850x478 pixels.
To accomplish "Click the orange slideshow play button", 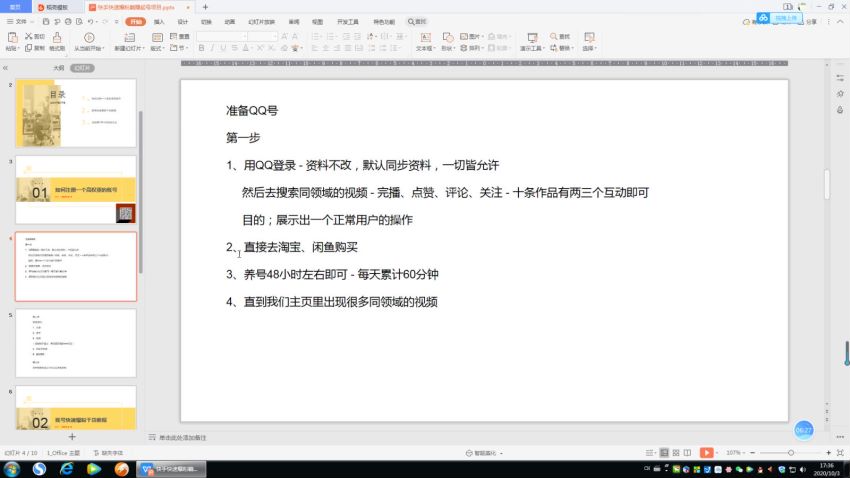I will (x=706, y=453).
